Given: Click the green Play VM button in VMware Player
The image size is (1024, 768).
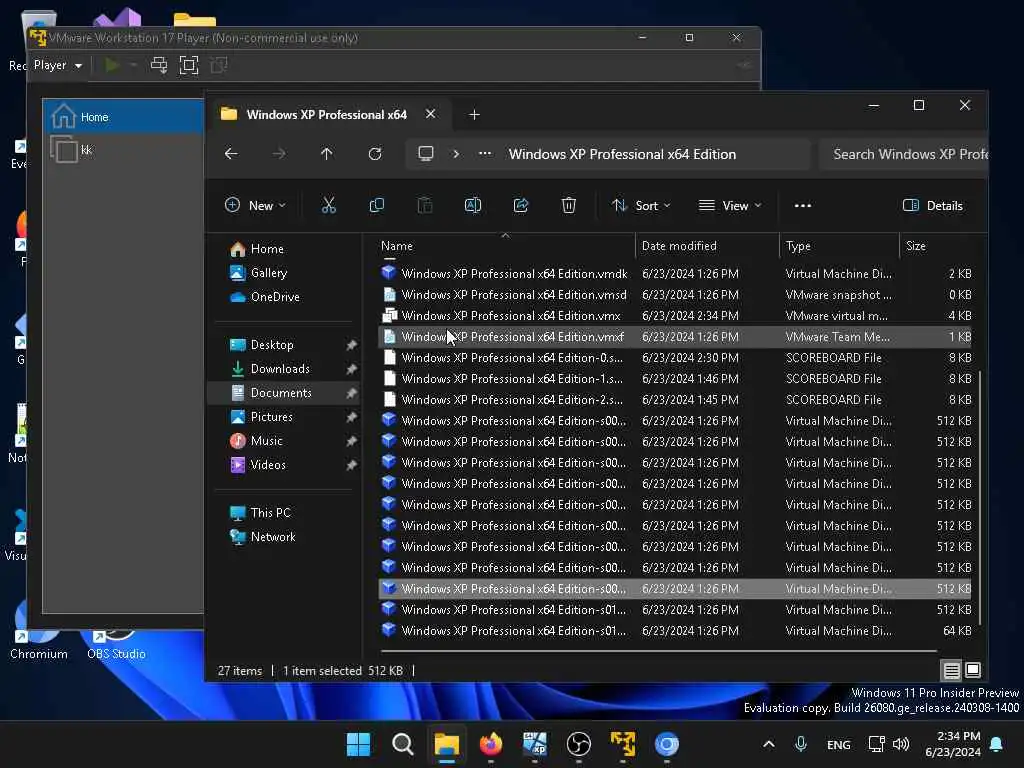Looking at the screenshot, I should point(112,65).
